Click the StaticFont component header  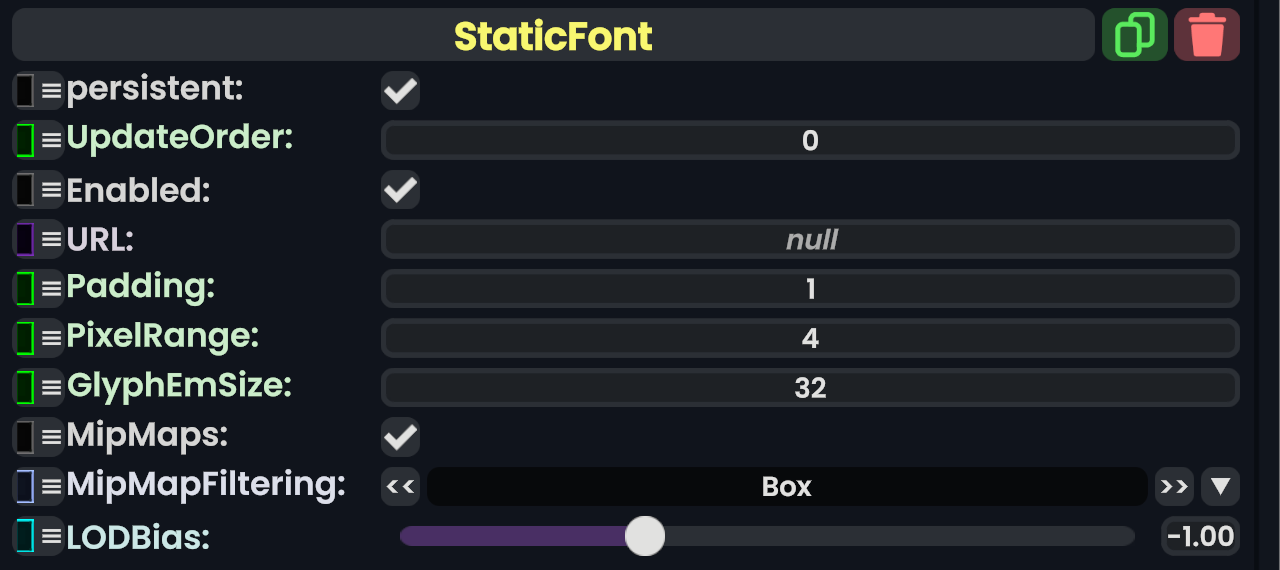[553, 36]
